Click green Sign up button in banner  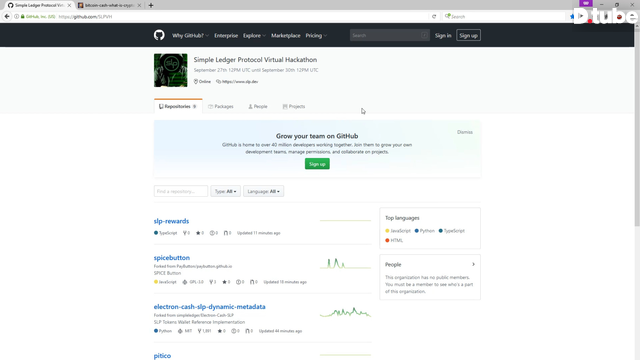point(317,164)
